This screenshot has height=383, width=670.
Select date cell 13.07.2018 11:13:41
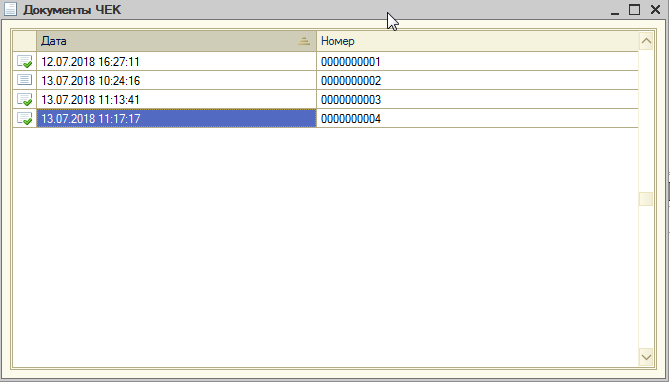point(176,100)
